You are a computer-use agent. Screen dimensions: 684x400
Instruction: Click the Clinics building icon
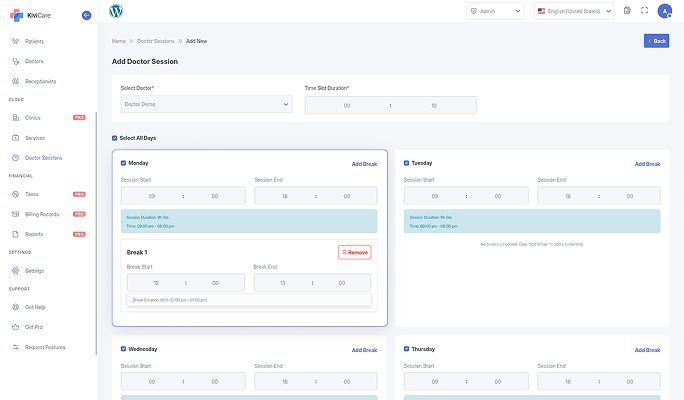tap(16, 118)
